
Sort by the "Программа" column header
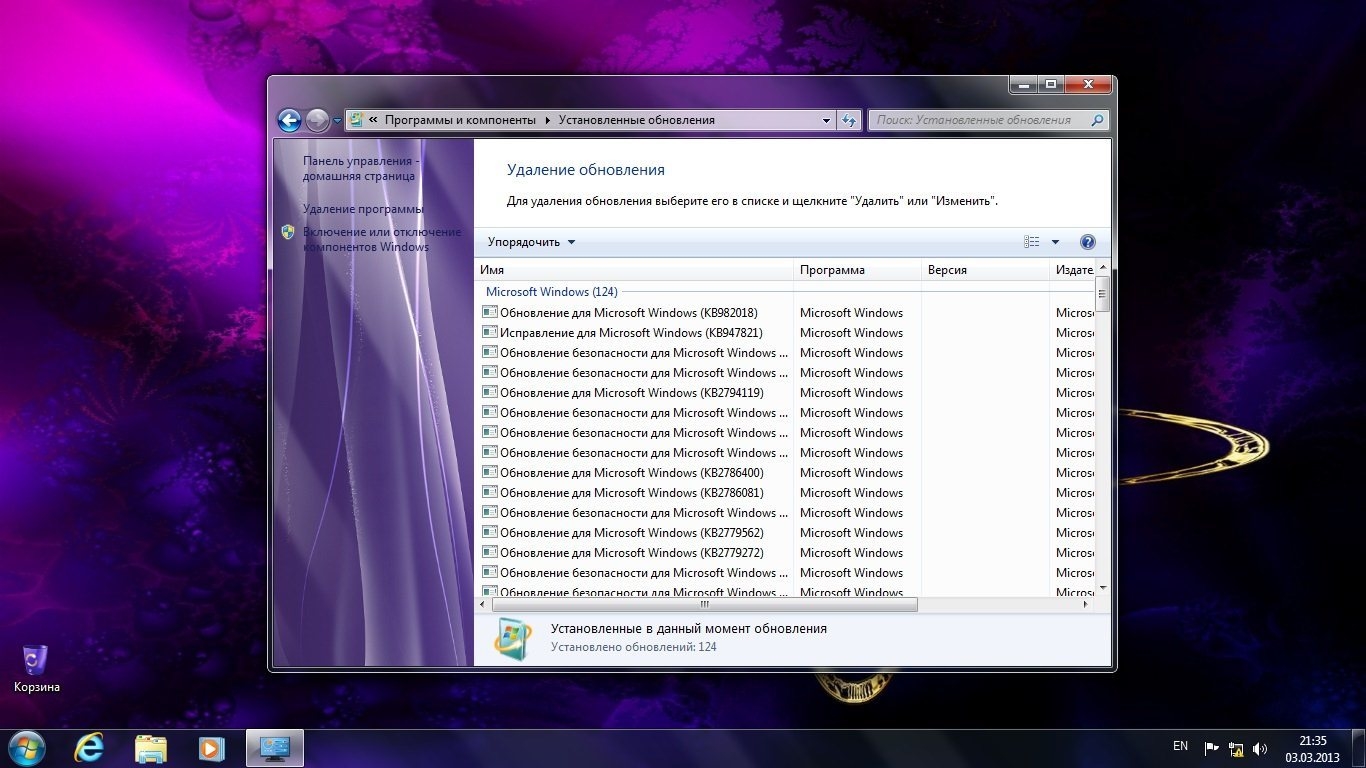(857, 270)
